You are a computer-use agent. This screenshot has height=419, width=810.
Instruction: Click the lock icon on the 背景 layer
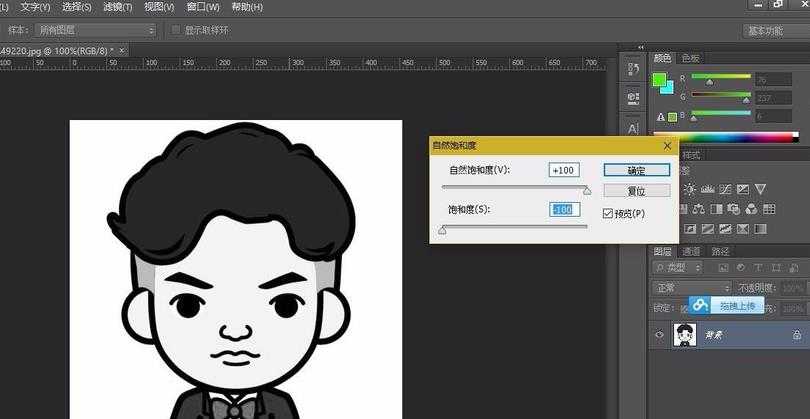click(x=796, y=336)
